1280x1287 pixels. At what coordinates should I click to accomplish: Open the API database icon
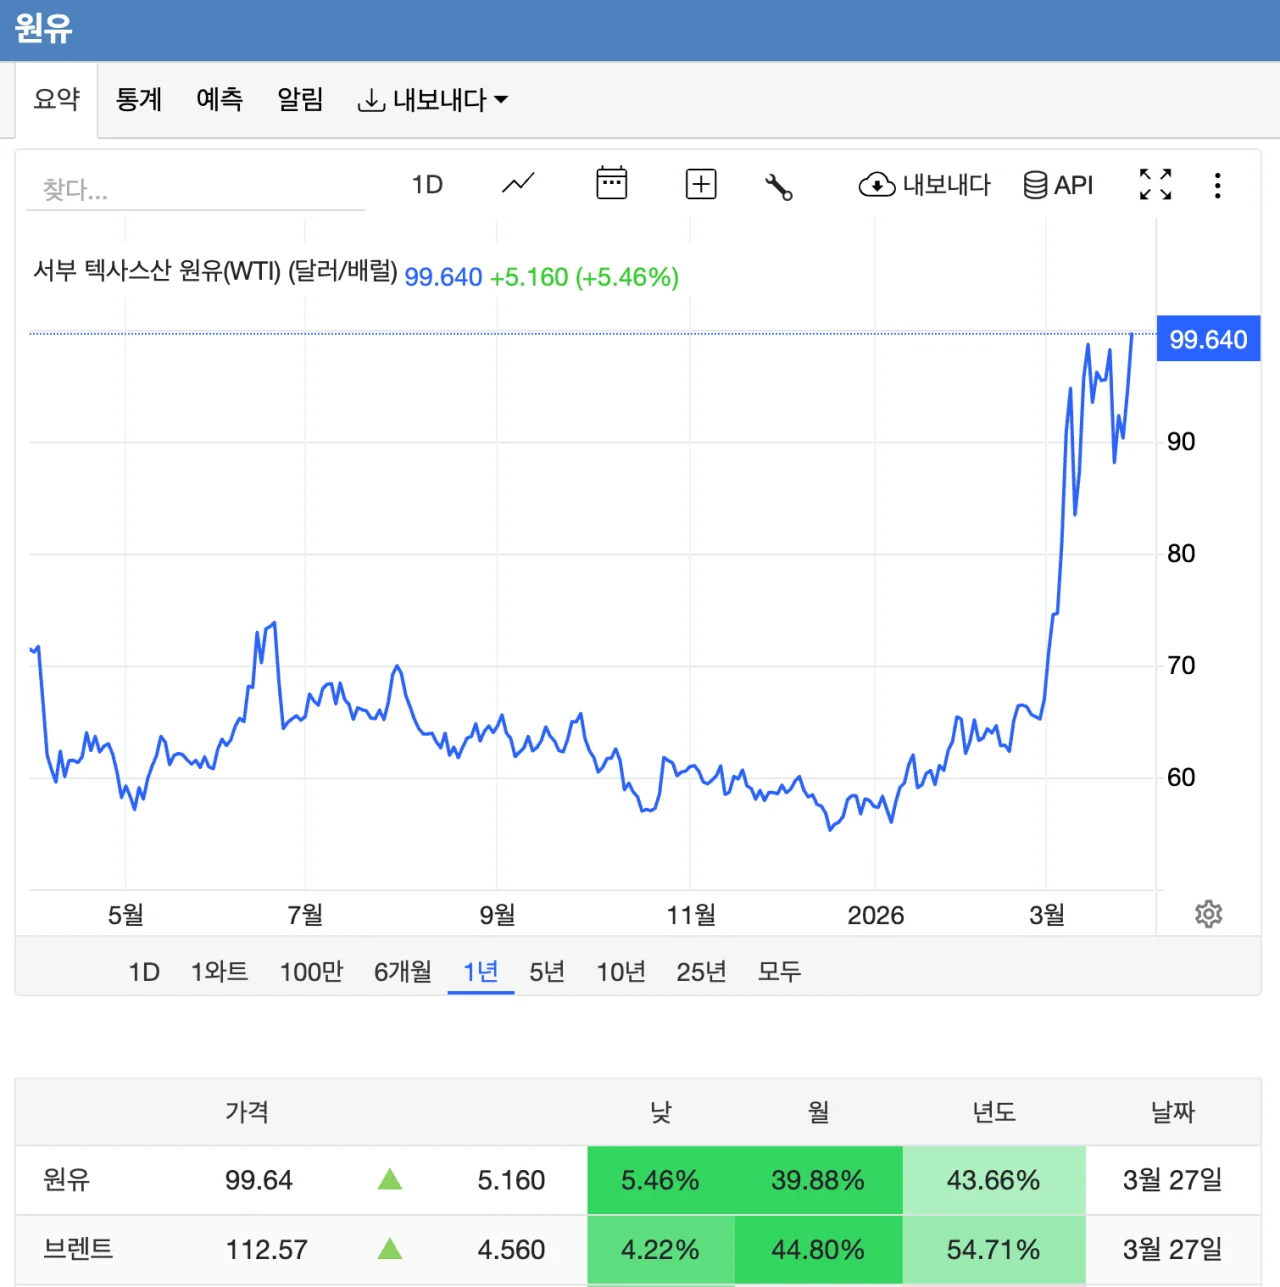1058,185
